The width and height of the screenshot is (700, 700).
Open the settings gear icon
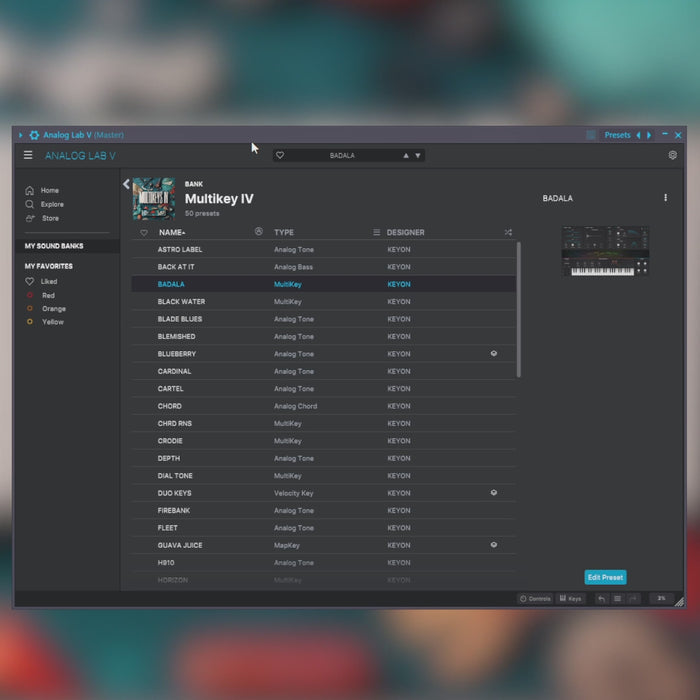click(672, 155)
